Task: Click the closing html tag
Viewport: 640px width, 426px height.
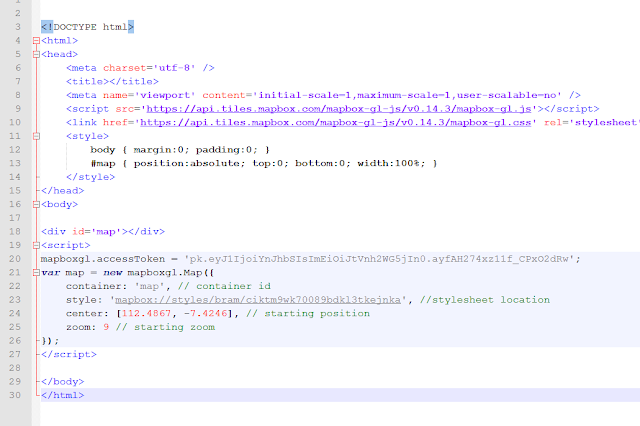Action: coord(62,395)
